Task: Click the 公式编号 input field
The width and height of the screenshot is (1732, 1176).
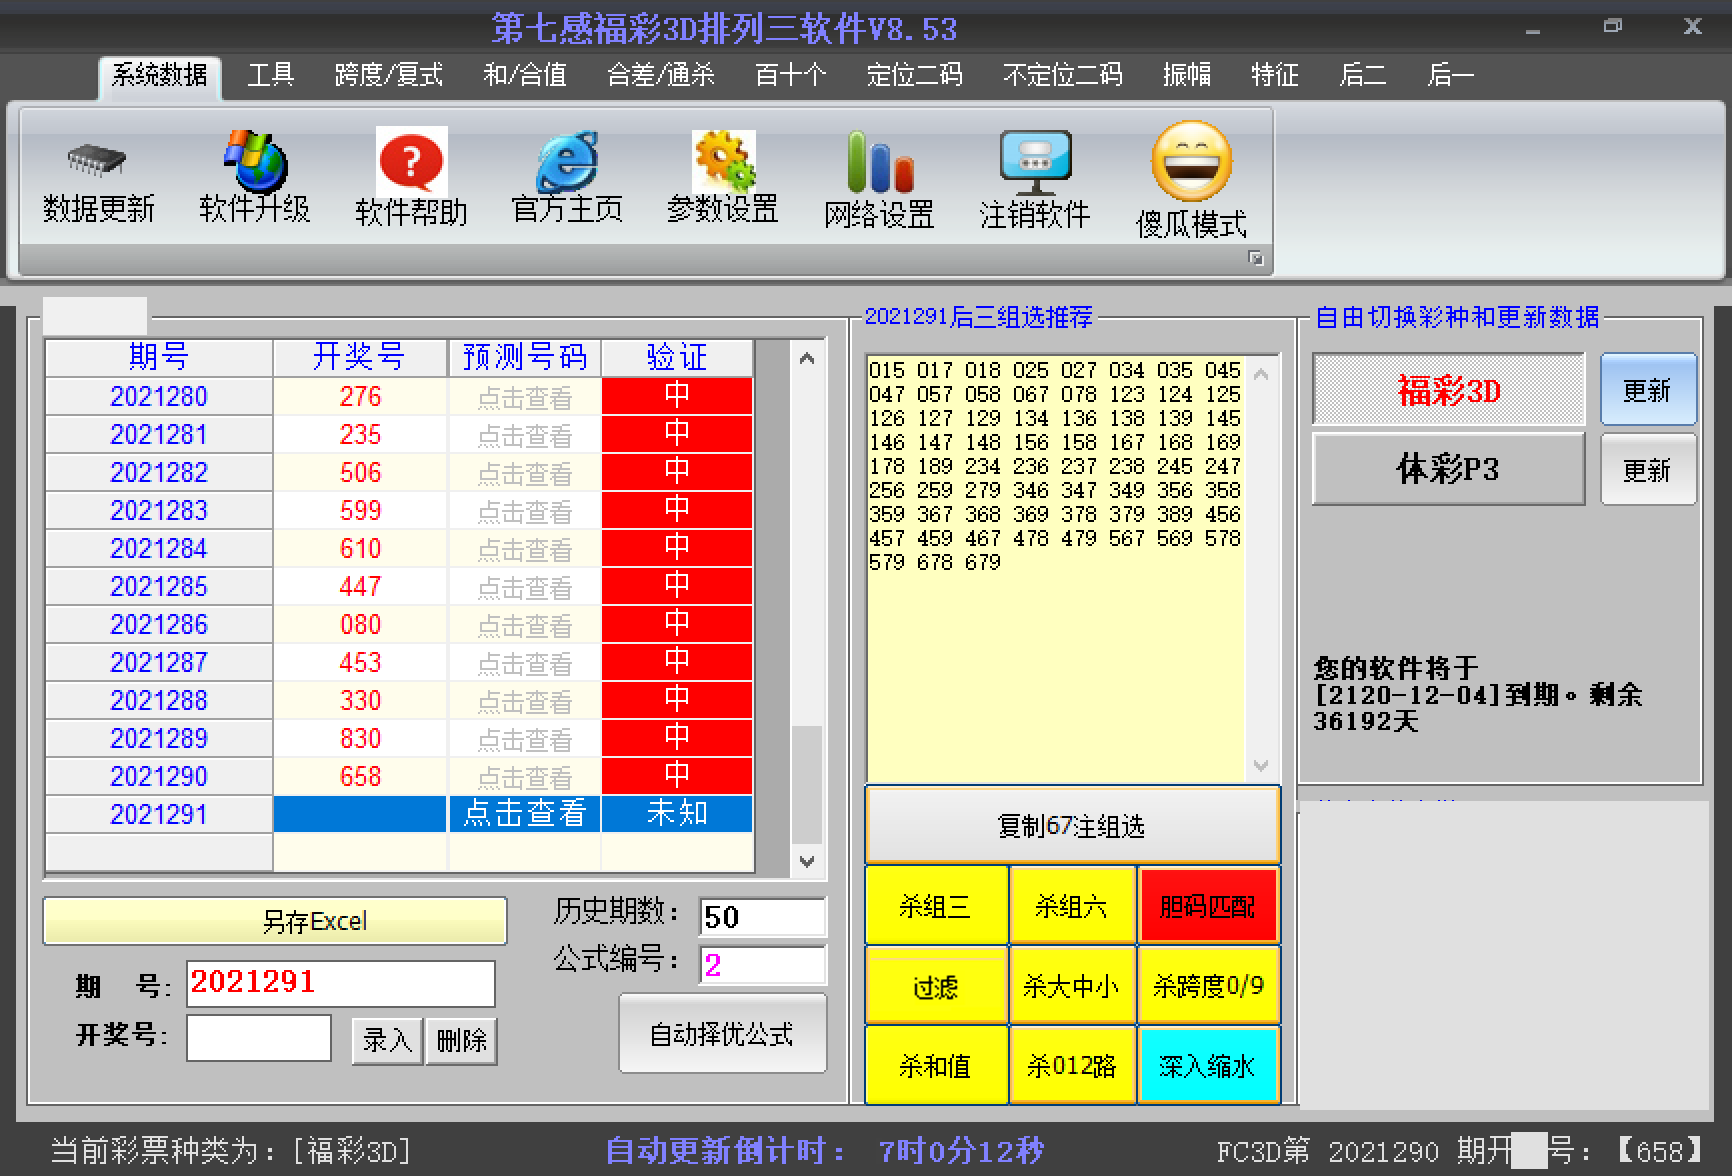Action: [763, 965]
